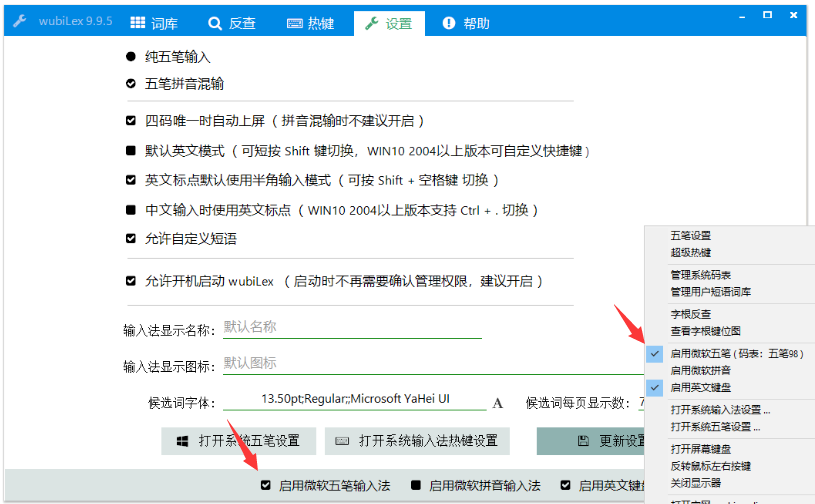Click the 输入法显示名称 input field

tap(350, 327)
